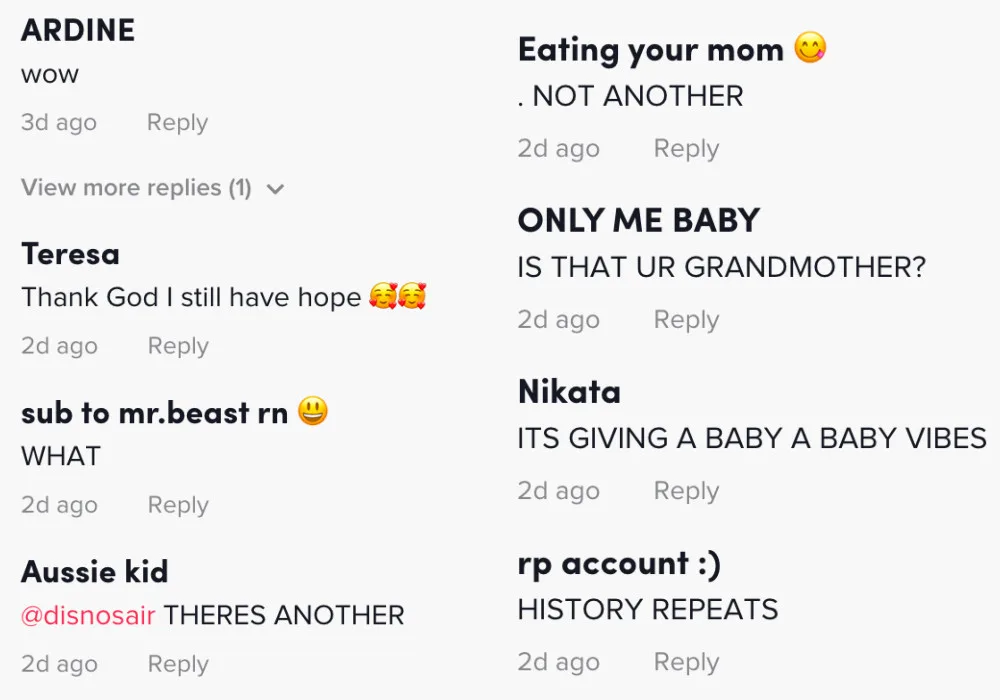Click the smiley emoji after mr.beast rn
Viewport: 1000px width, 700px height.
312,412
